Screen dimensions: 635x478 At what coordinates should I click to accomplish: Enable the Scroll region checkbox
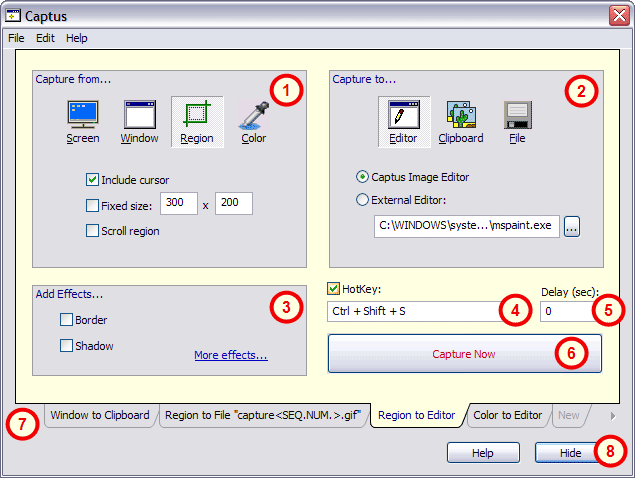(93, 231)
